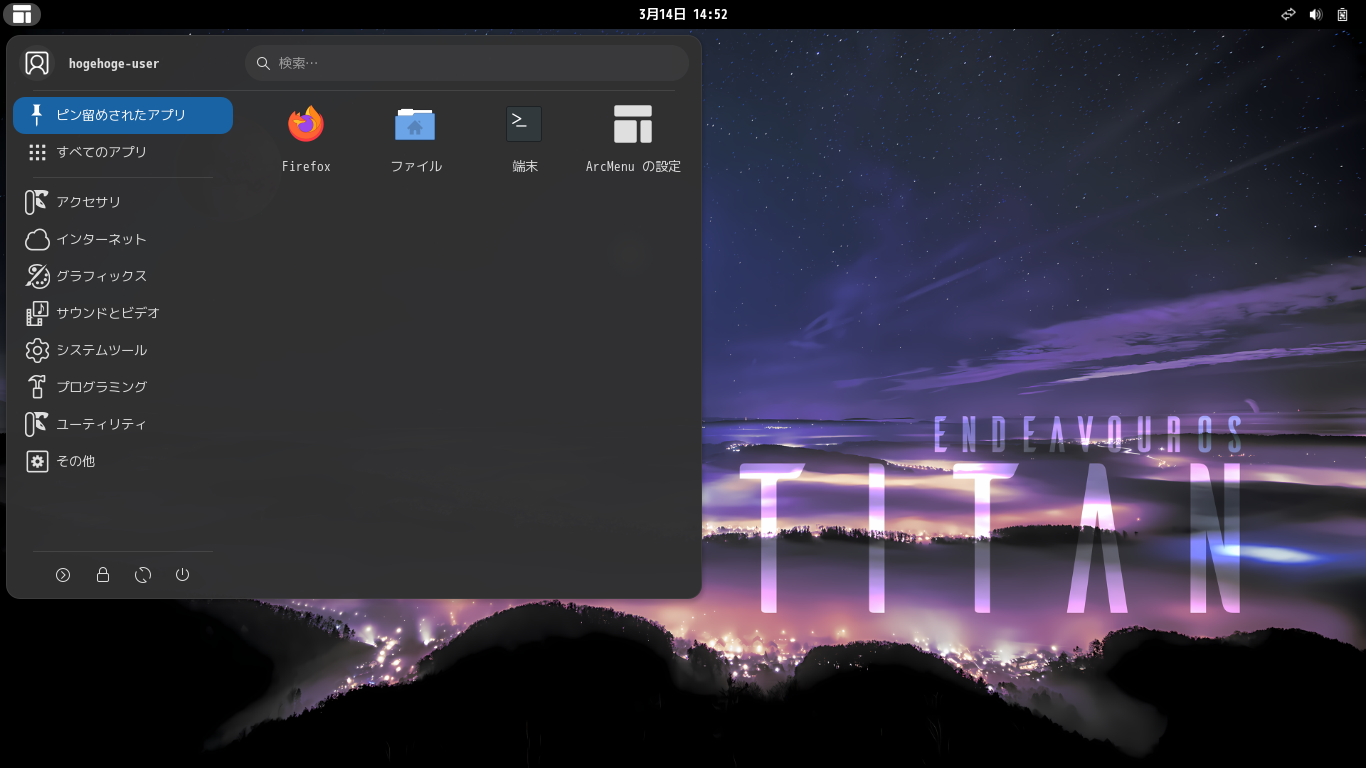Click the lock screen padlock icon

pos(103,575)
